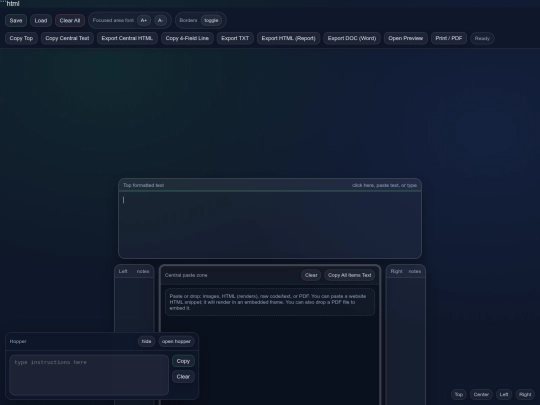Click Copy 4-Field Line
The height and width of the screenshot is (405, 540).
(x=187, y=38)
